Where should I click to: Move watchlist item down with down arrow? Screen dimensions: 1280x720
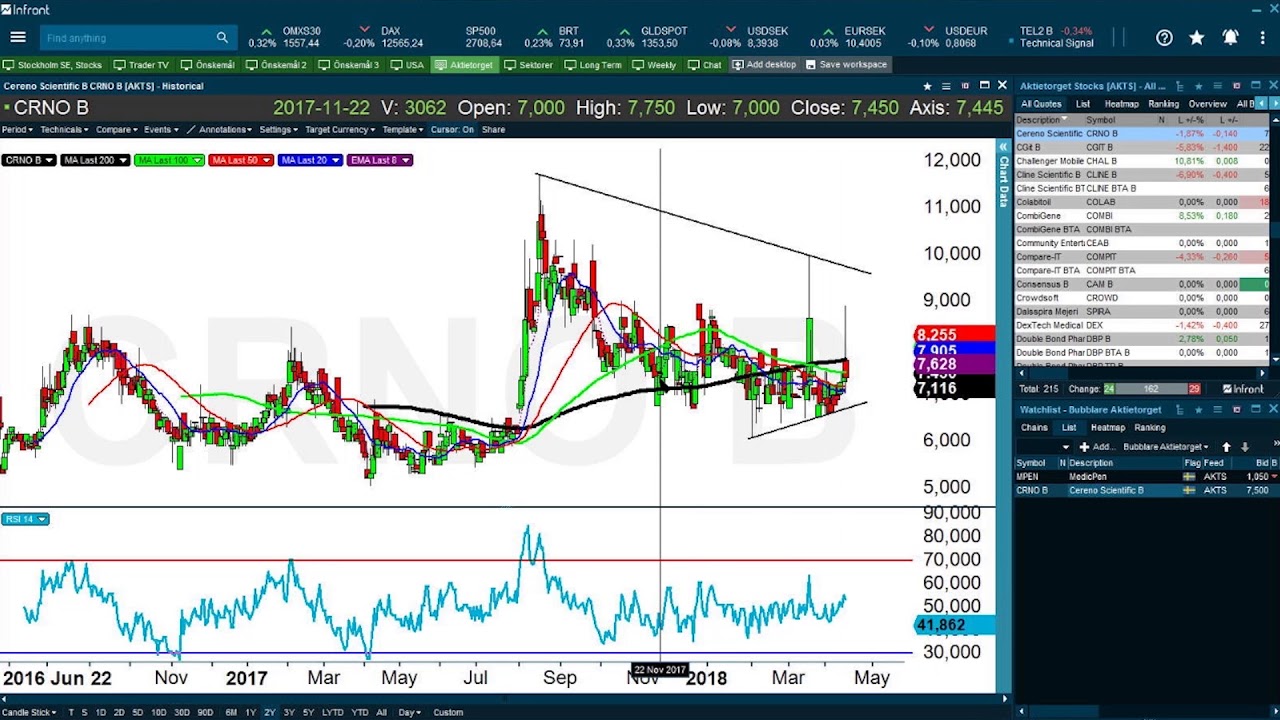tap(1245, 447)
